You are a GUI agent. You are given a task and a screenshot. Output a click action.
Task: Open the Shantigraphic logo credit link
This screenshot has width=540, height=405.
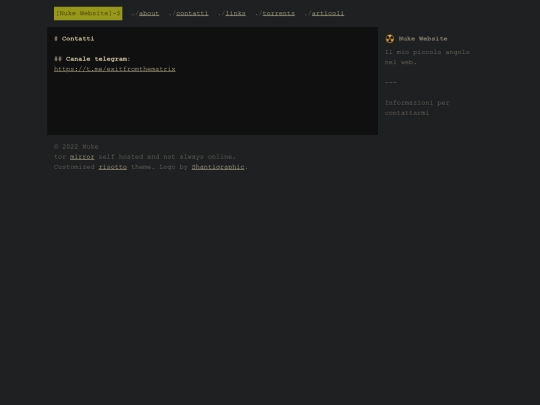(218, 167)
